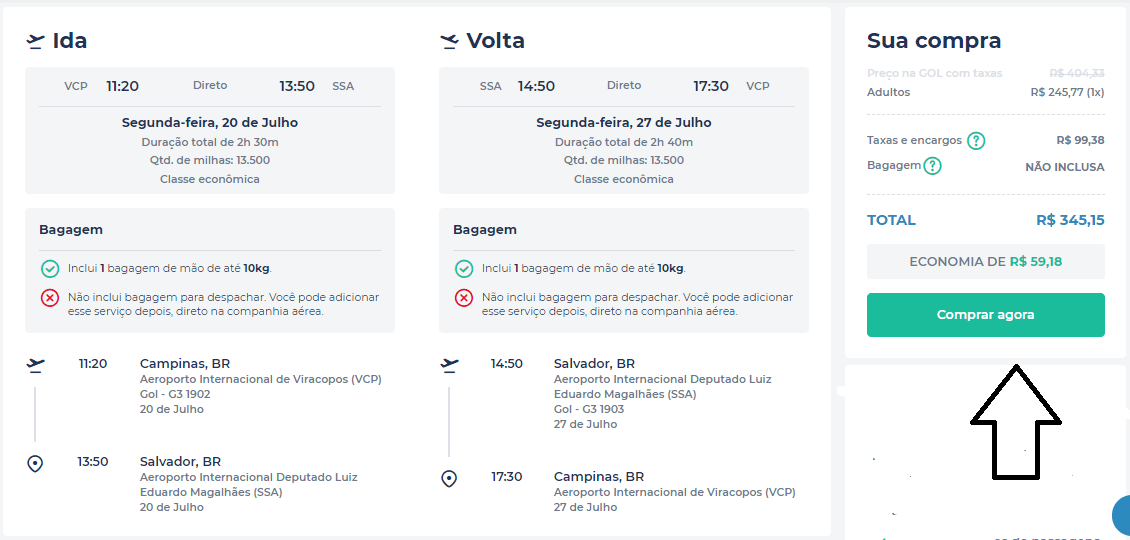1130x540 pixels.
Task: Click the Comprar agora button
Action: (985, 315)
